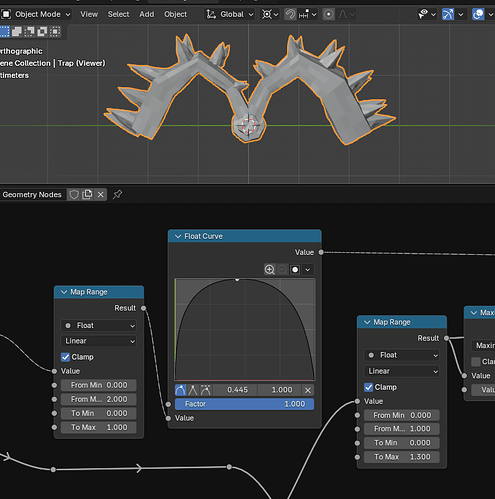
Task: Click the Value output socket of Float Curve
Action: tap(321, 252)
